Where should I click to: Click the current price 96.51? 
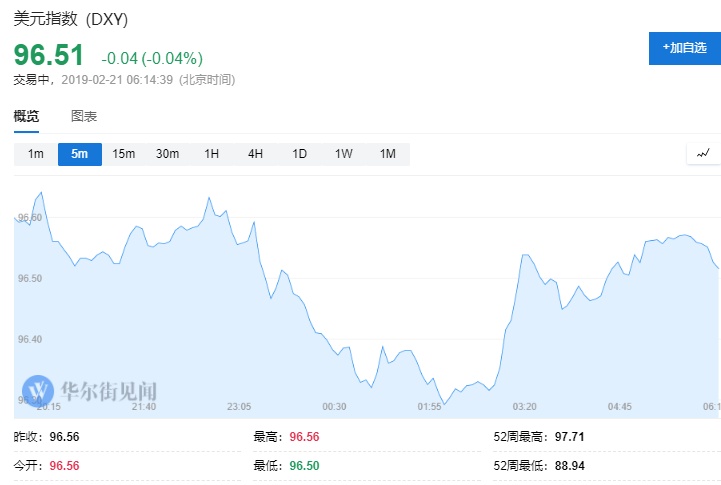click(x=49, y=56)
